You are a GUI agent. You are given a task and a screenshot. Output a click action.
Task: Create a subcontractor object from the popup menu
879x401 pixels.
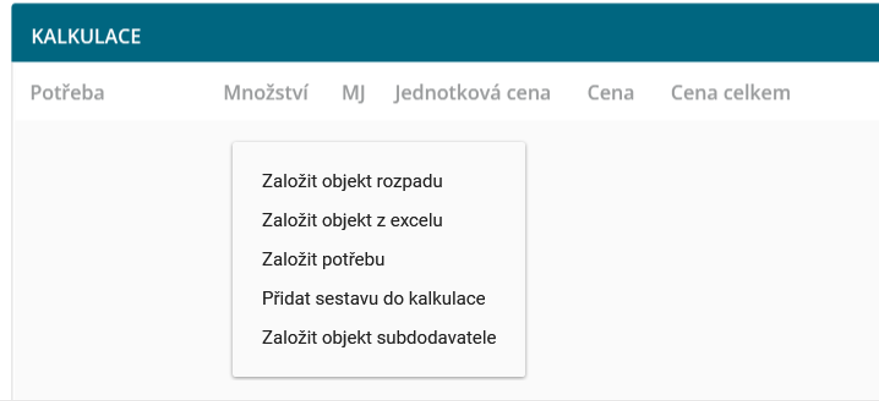[x=378, y=337]
